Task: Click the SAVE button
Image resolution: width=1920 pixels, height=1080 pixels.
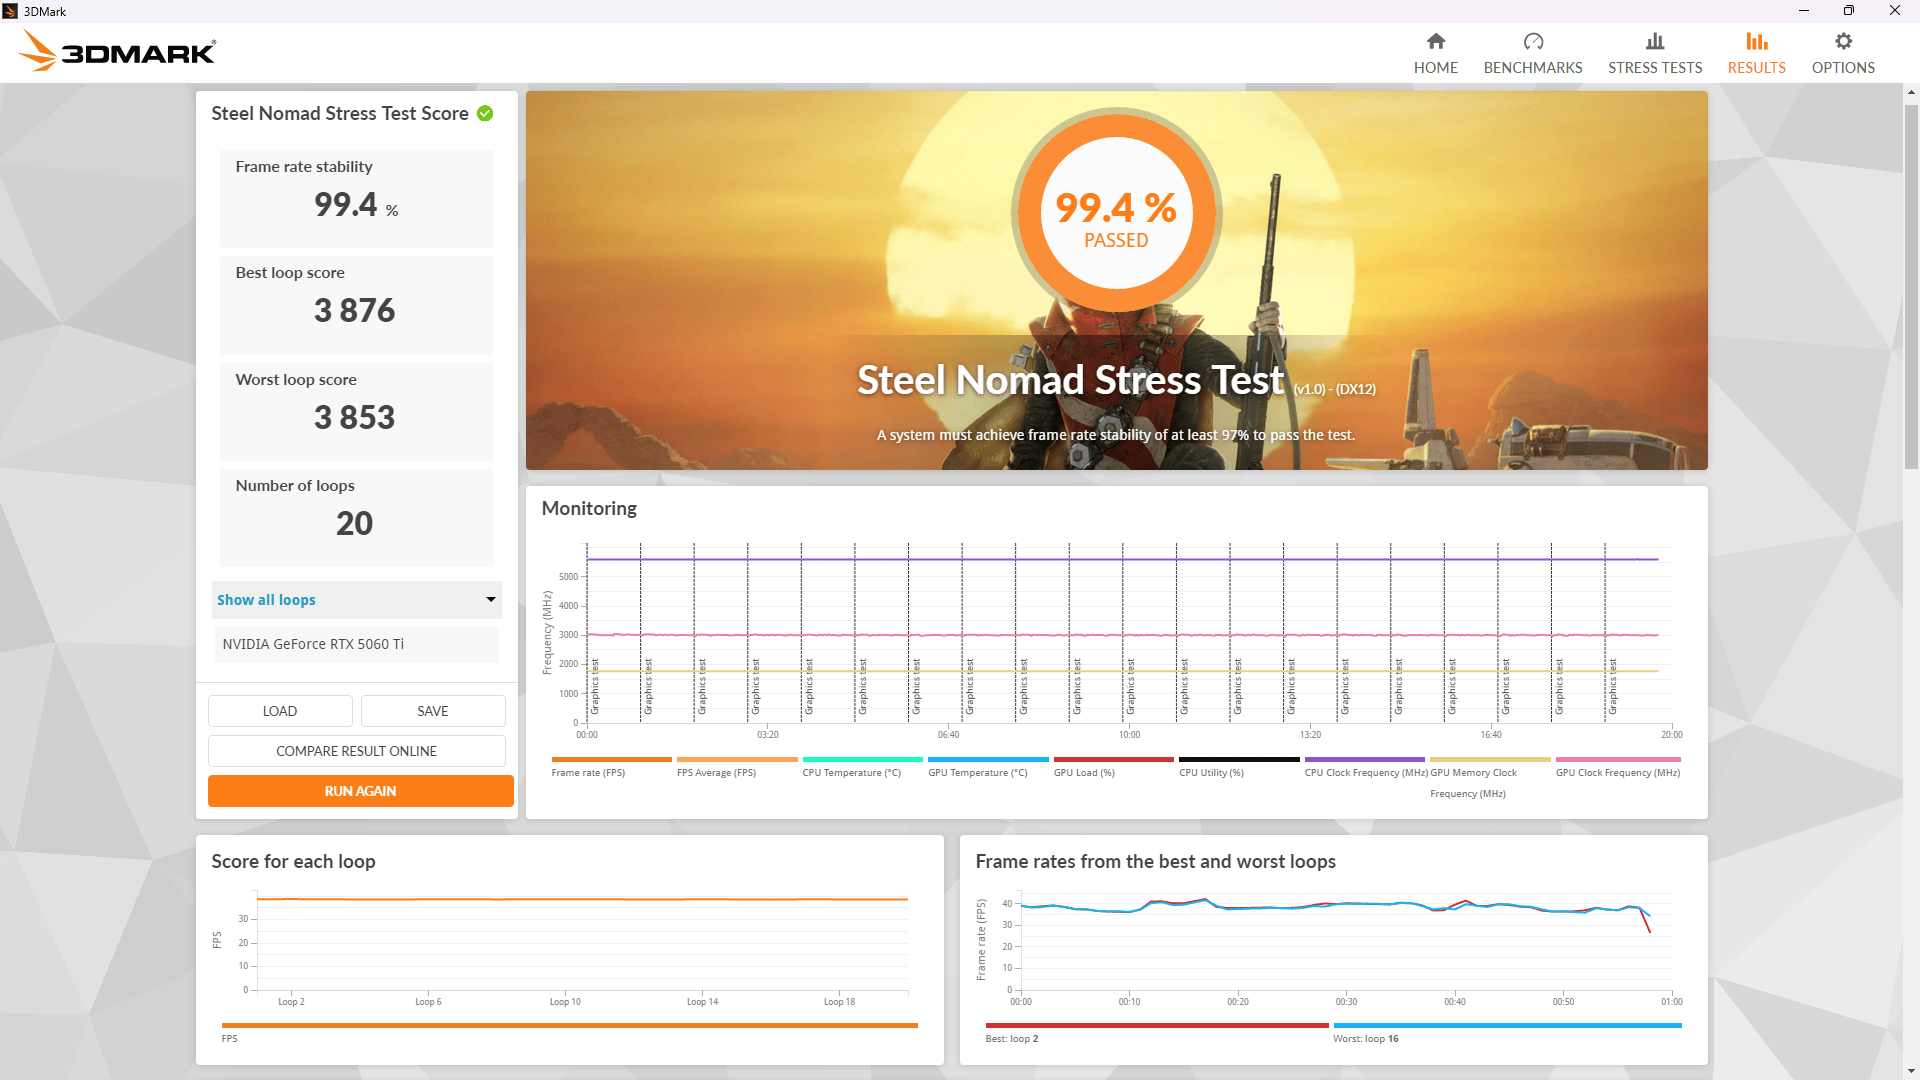Action: [x=433, y=711]
